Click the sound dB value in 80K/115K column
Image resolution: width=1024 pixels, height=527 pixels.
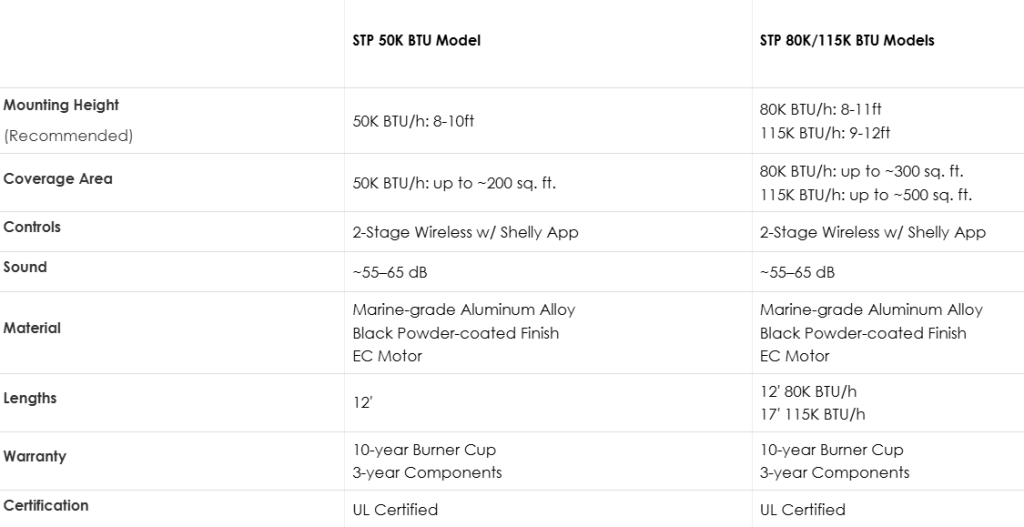point(797,272)
